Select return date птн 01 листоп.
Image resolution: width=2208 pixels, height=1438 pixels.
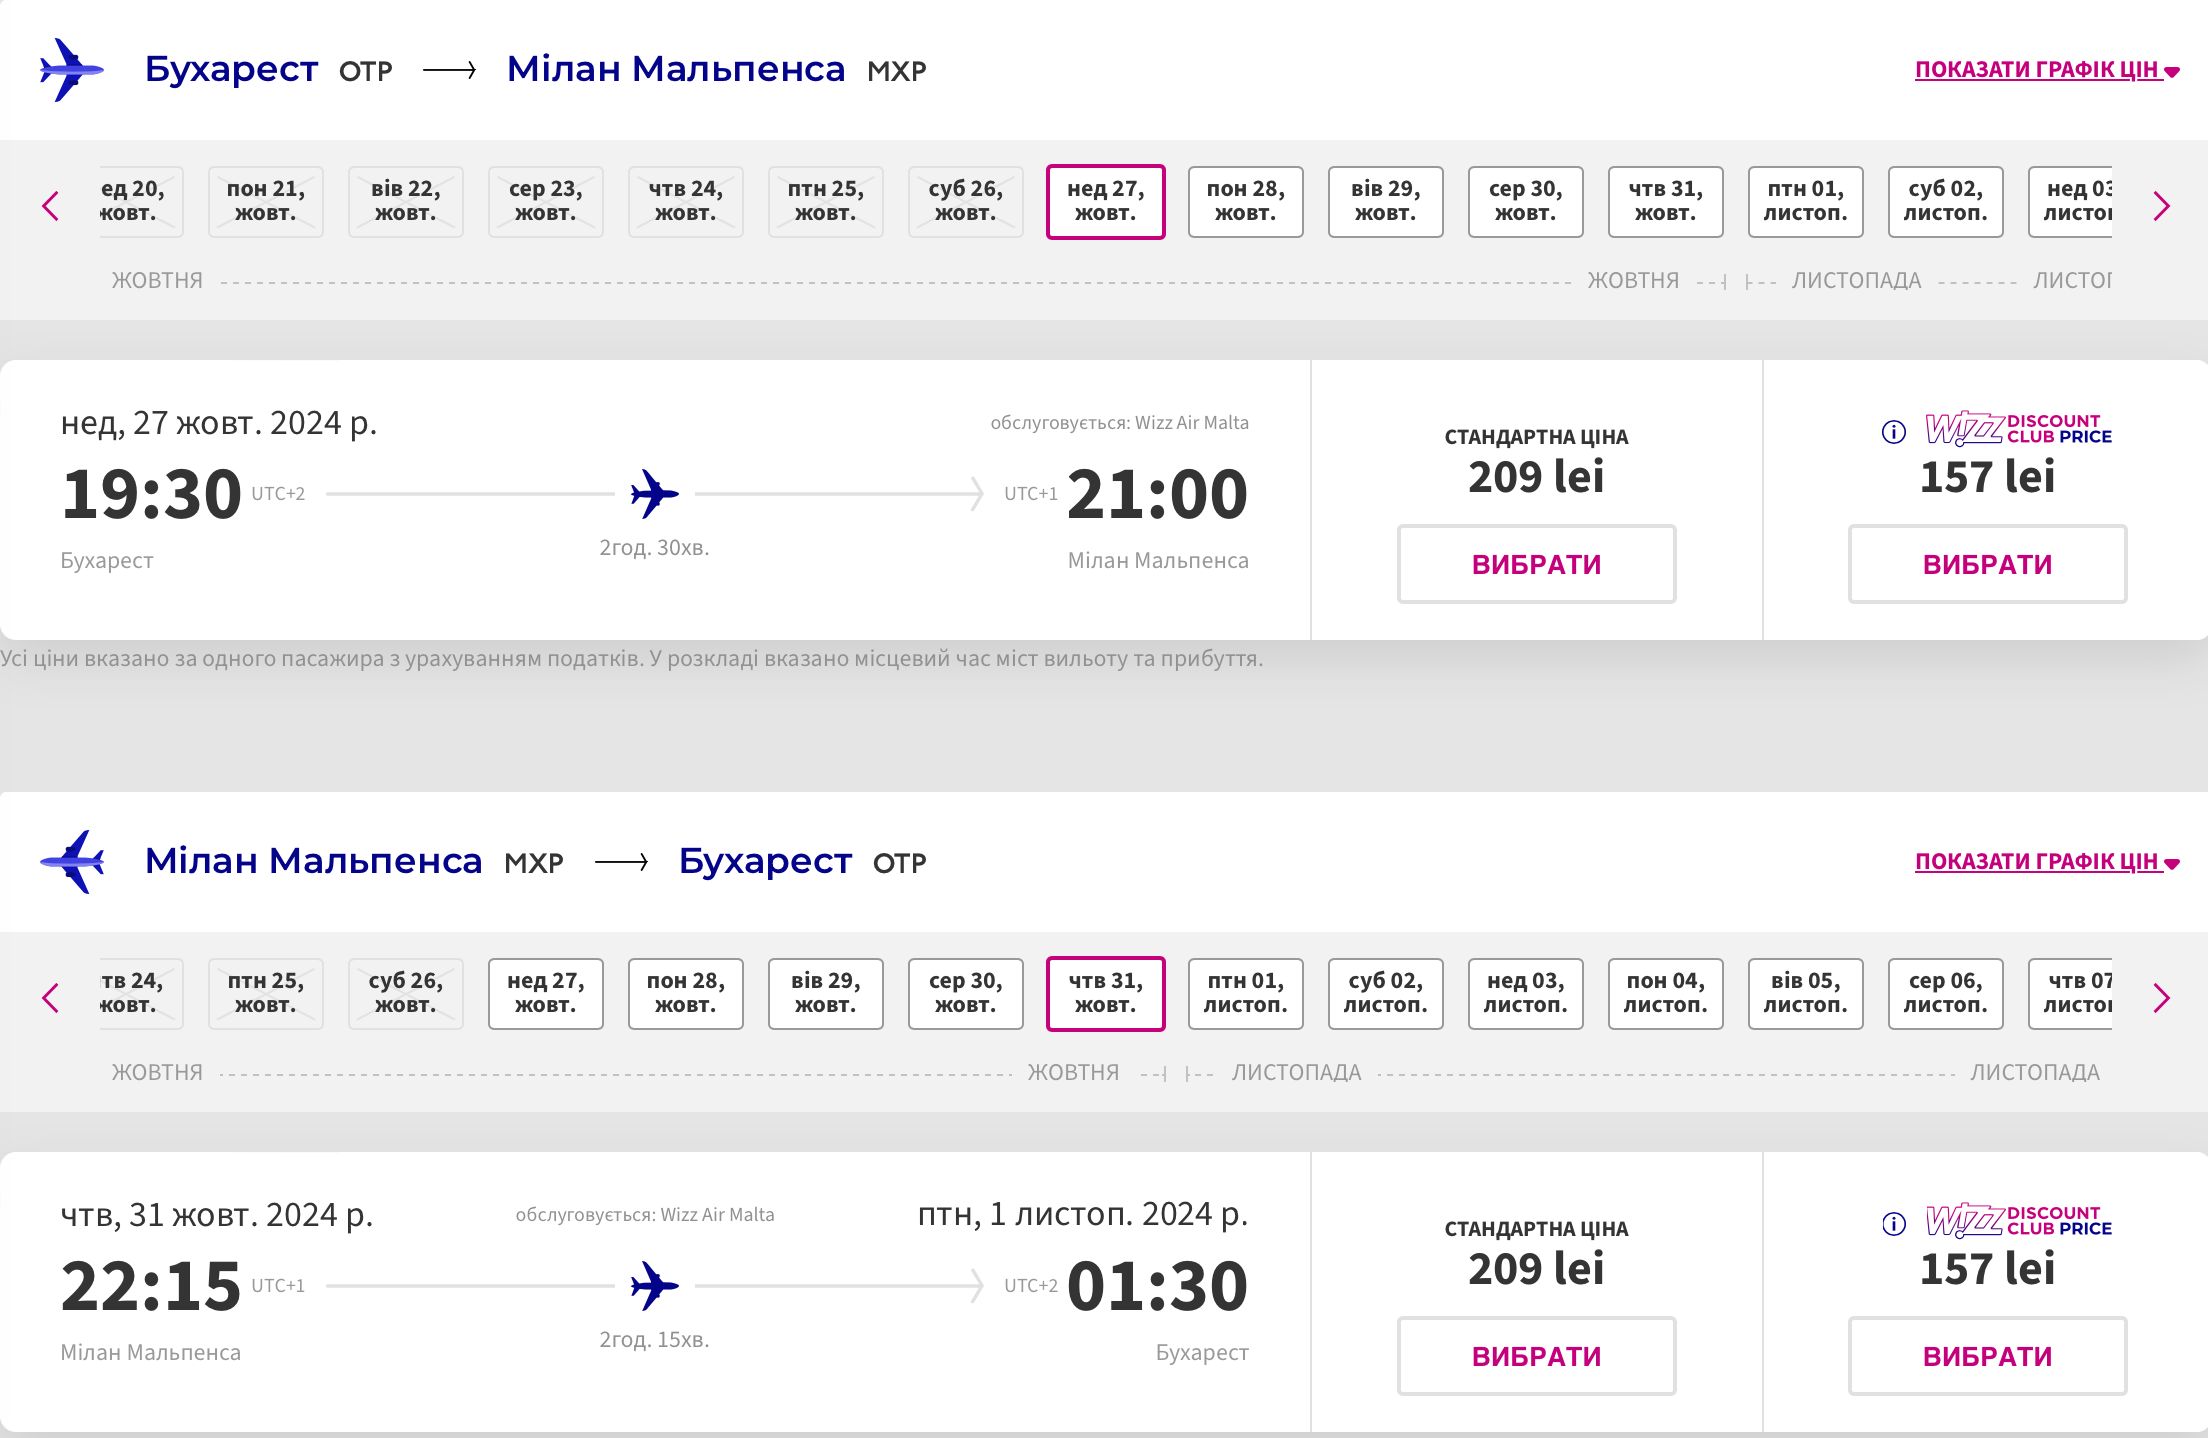(1246, 994)
